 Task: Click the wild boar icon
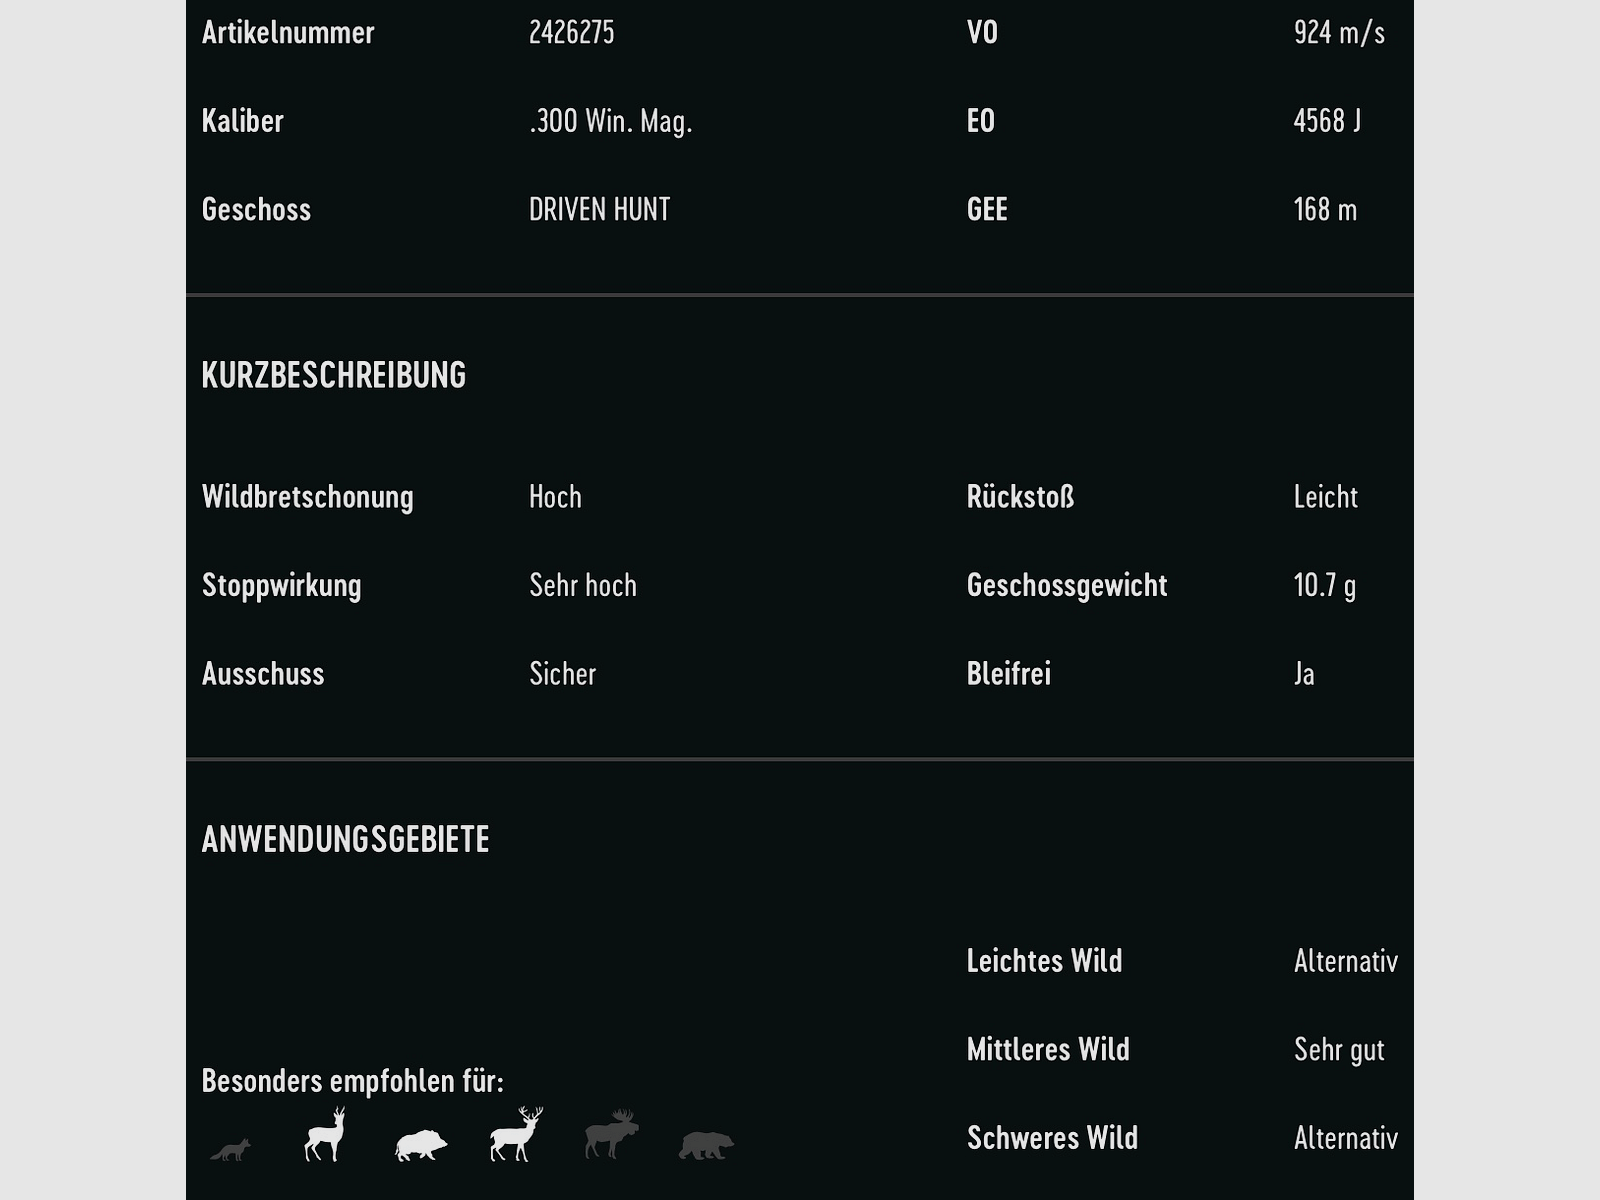click(421, 1145)
